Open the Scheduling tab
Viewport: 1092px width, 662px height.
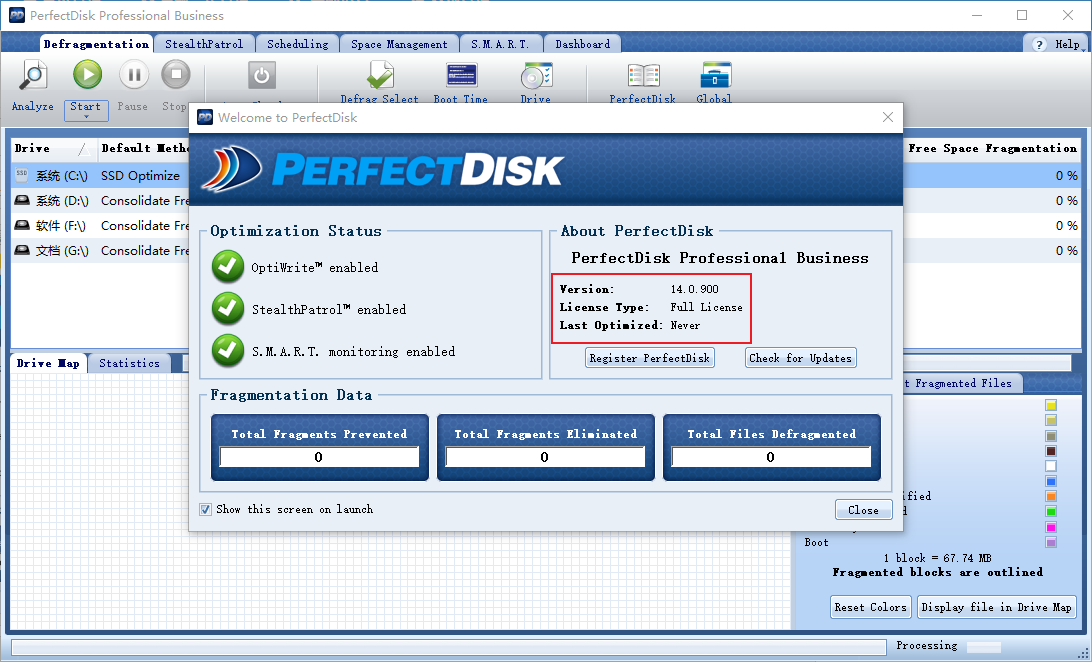[x=297, y=44]
